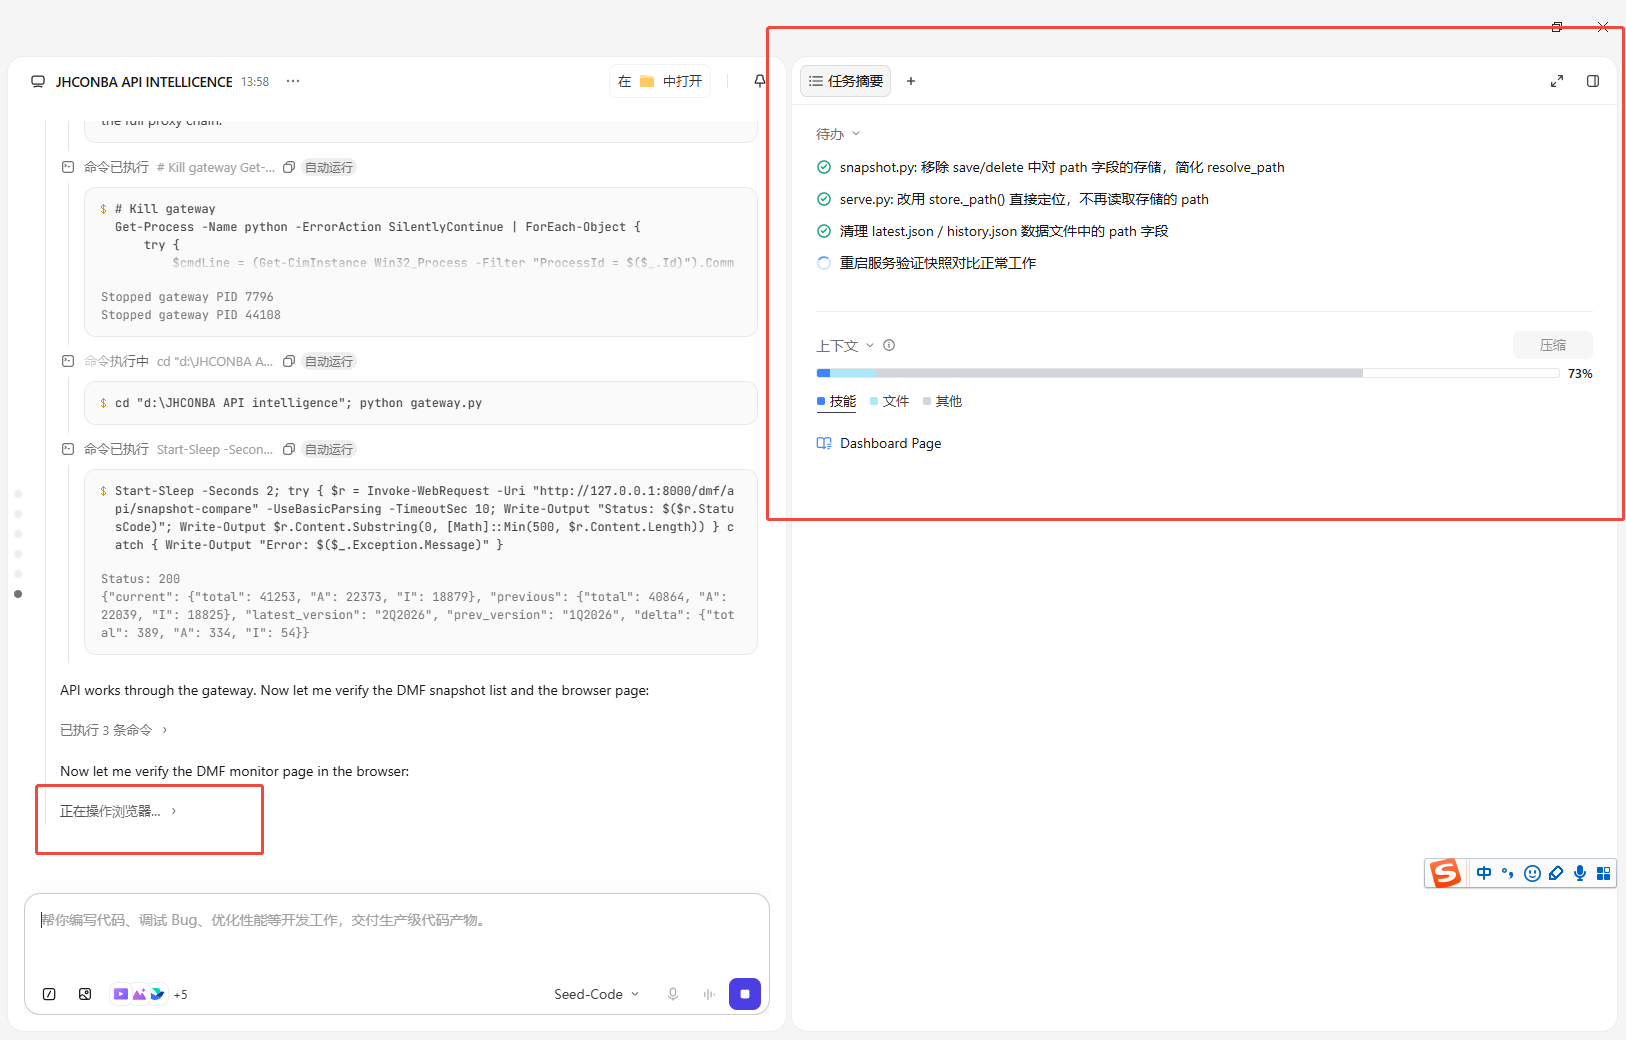Select the 其他 context tab
The image size is (1626, 1040).
[942, 401]
